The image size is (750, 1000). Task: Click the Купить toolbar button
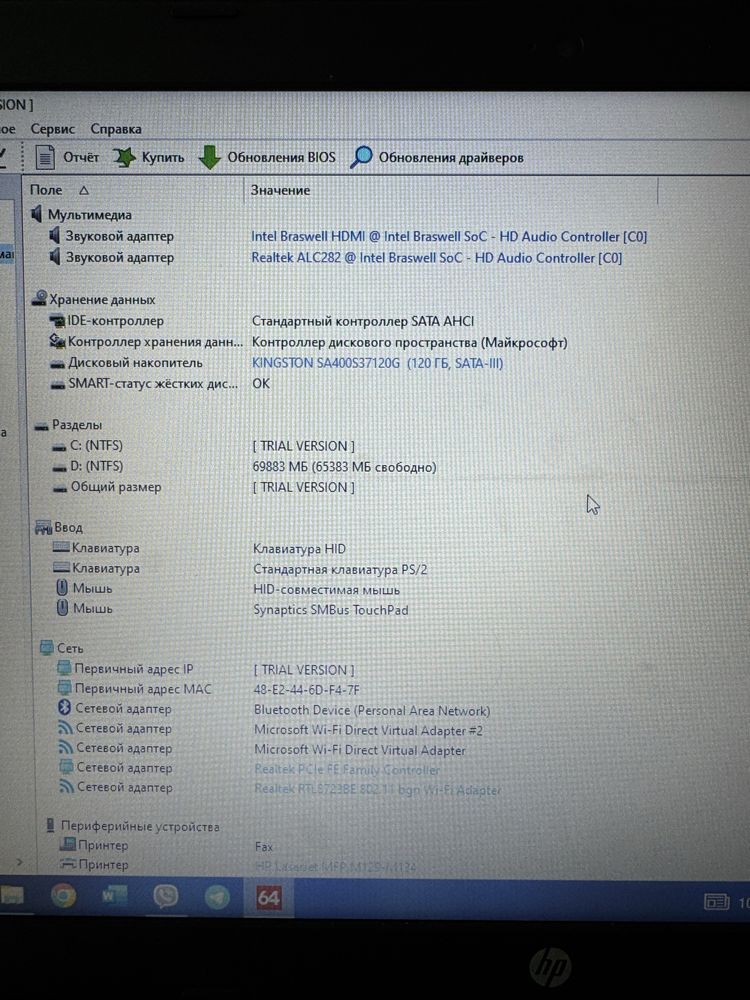[x=149, y=157]
